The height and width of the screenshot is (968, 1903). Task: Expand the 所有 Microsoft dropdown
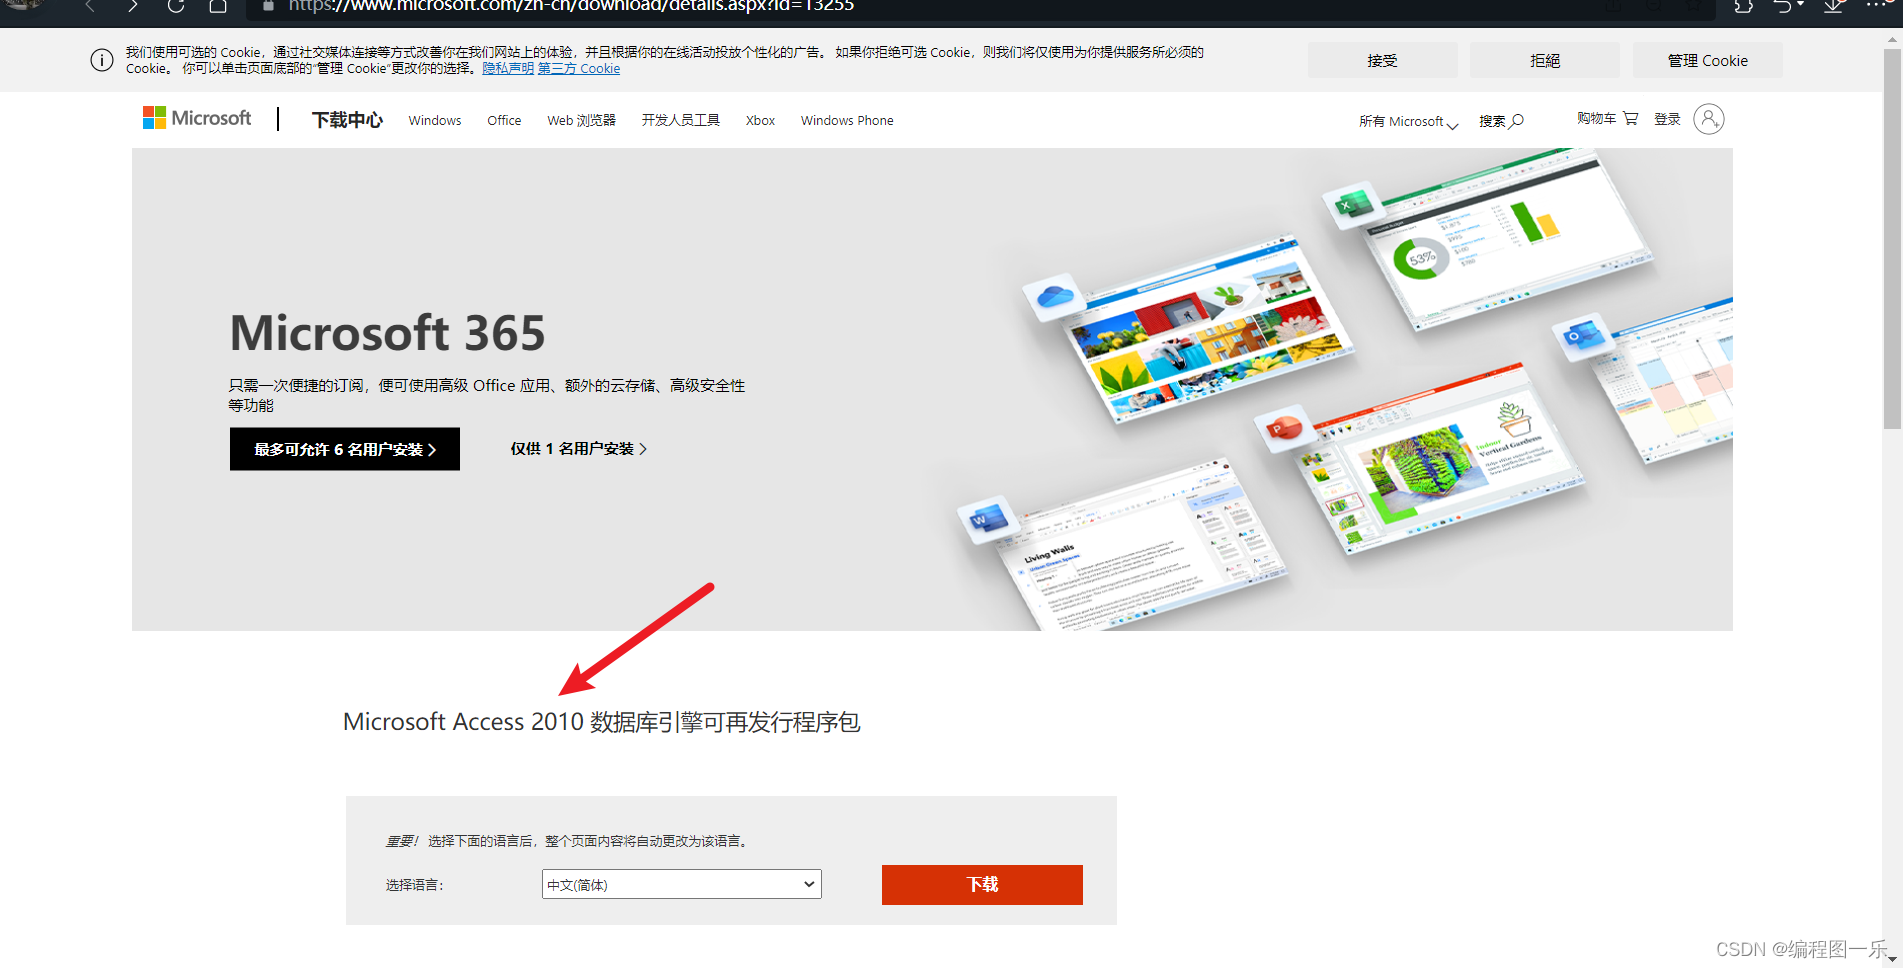click(1408, 121)
